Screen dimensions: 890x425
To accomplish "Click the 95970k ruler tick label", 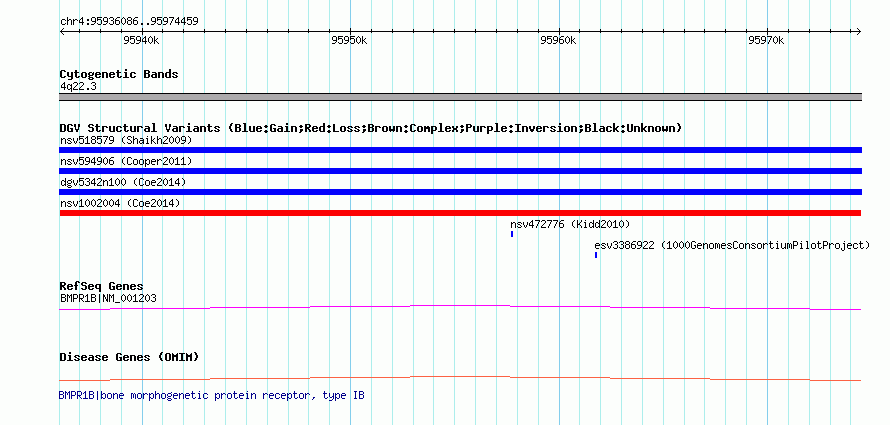I will (x=766, y=40).
